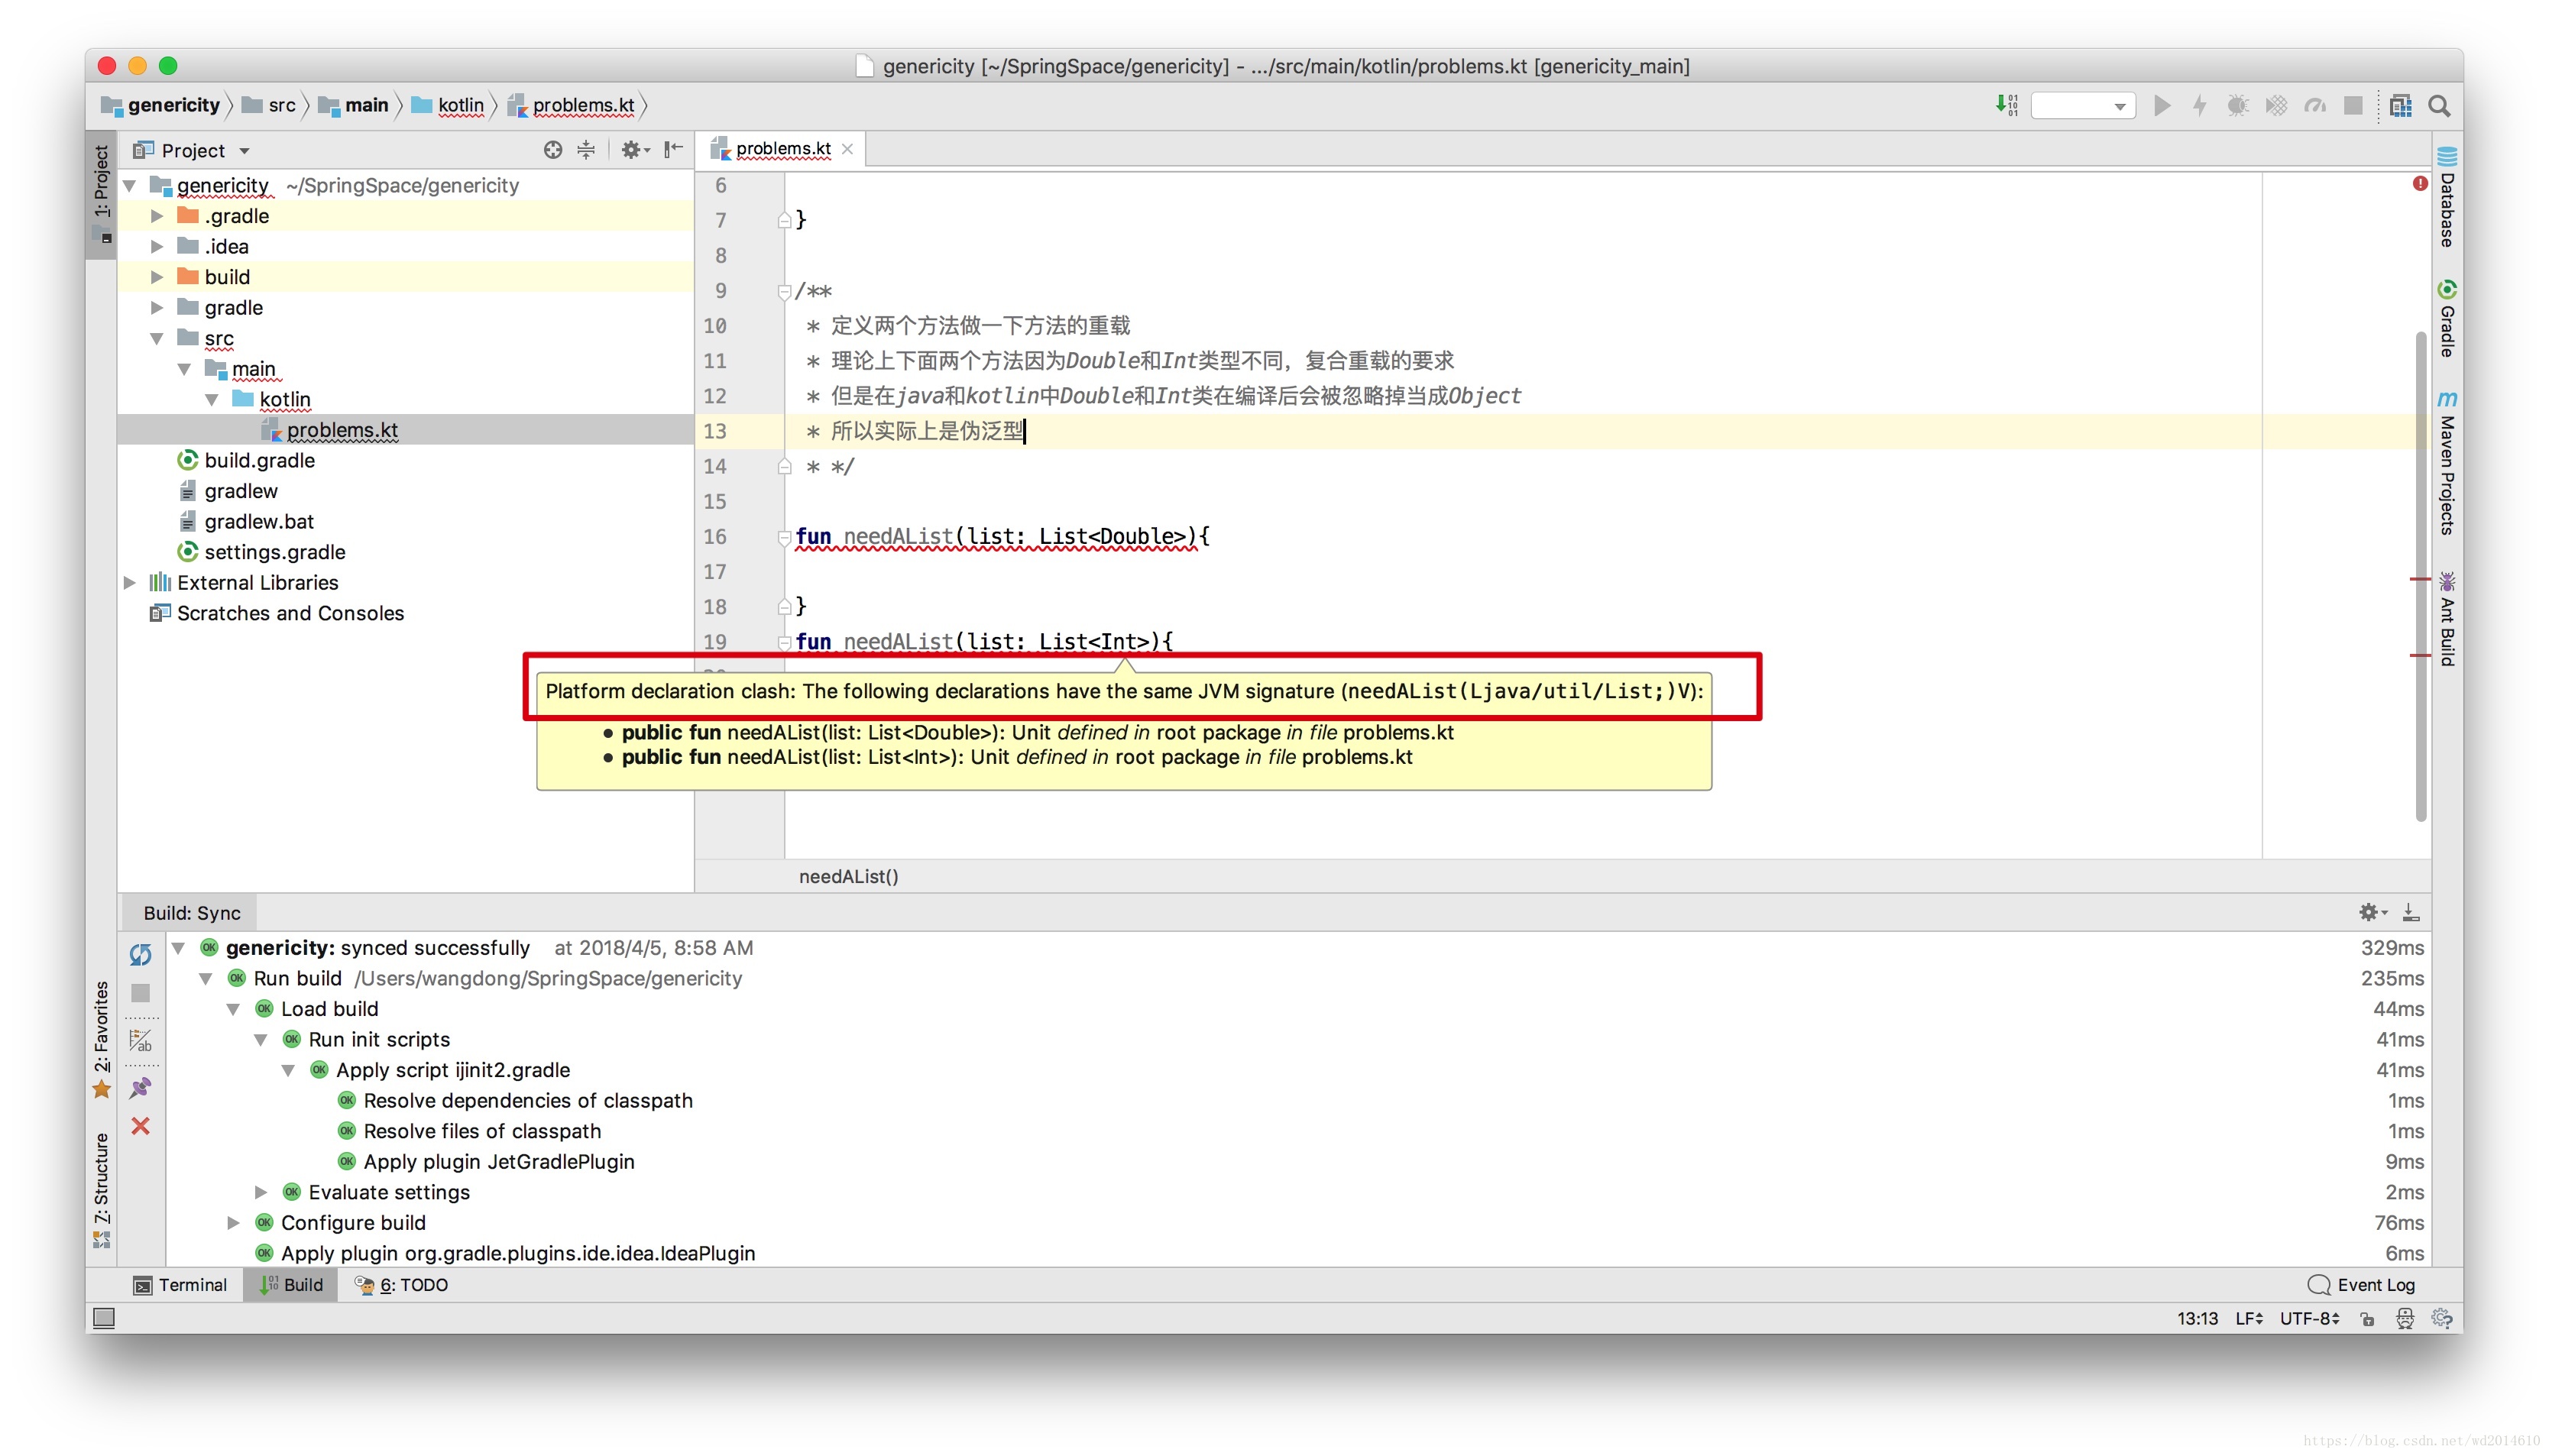Click the red X icon in Build panel

coord(140,1126)
